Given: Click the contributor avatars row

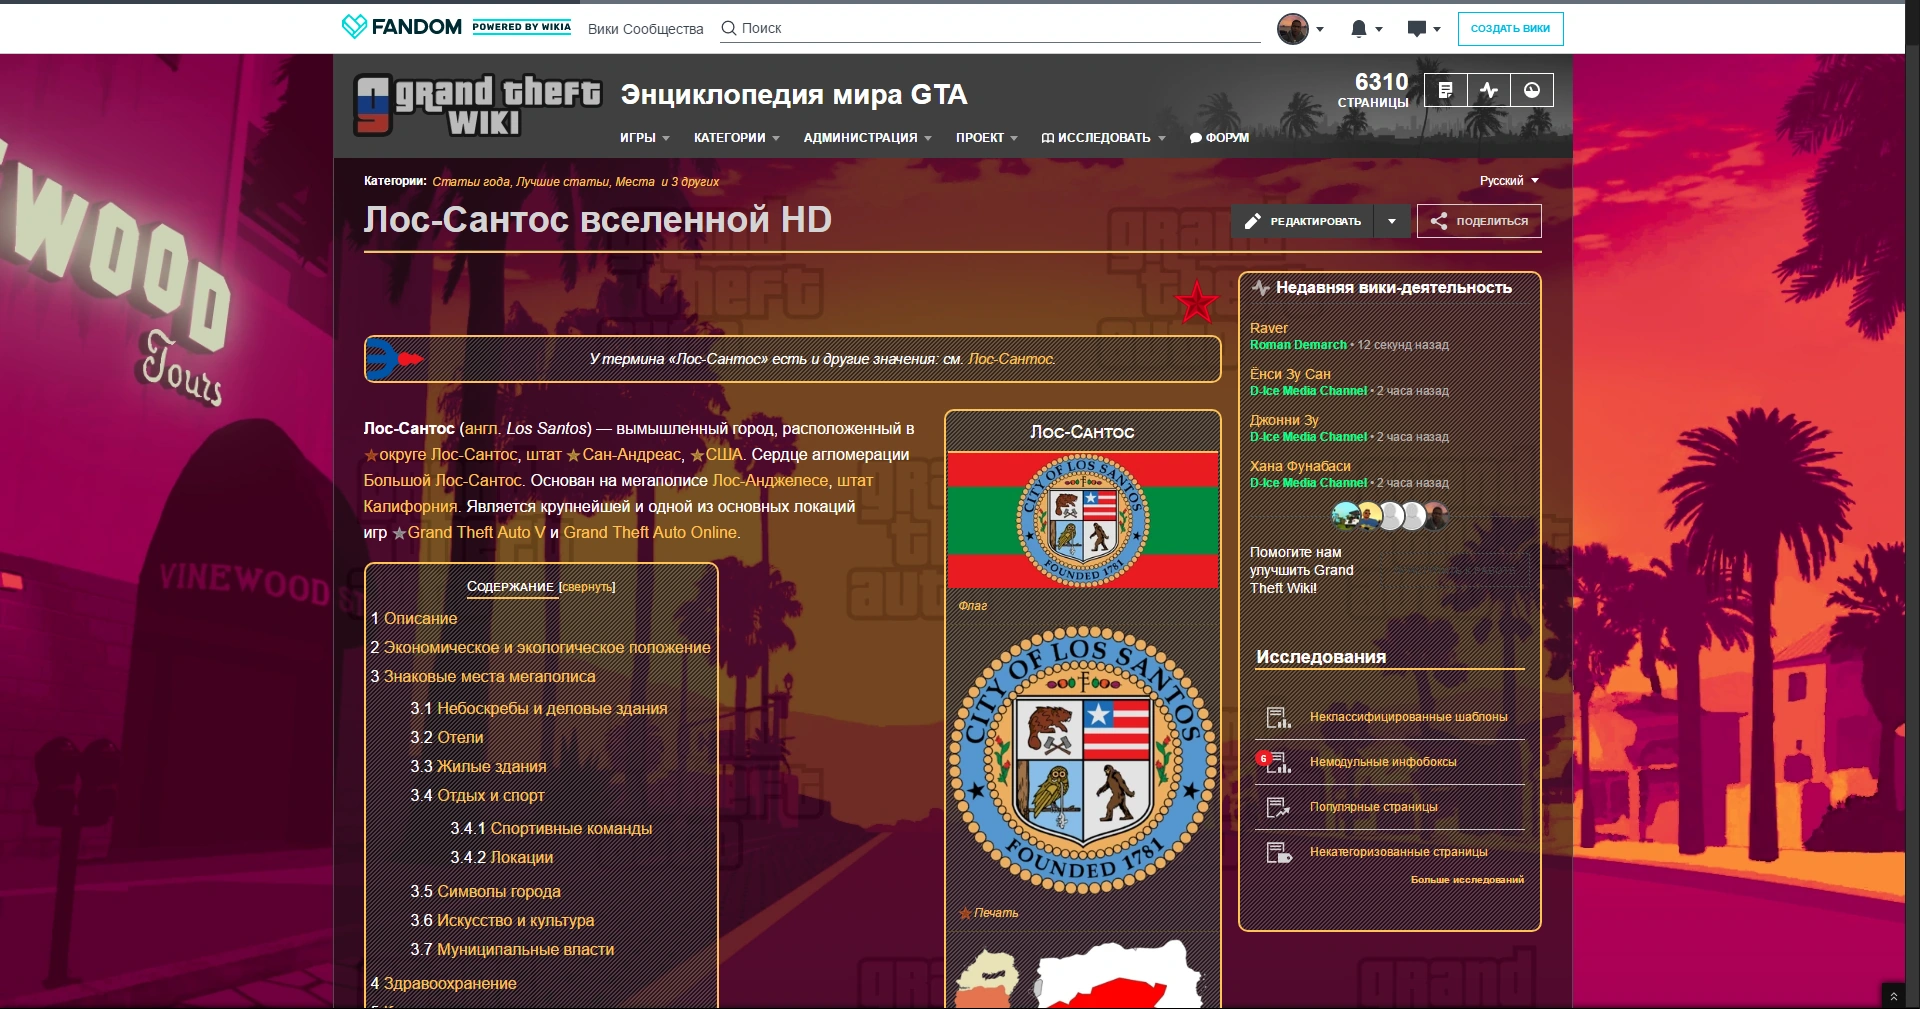Looking at the screenshot, I should (x=1390, y=516).
